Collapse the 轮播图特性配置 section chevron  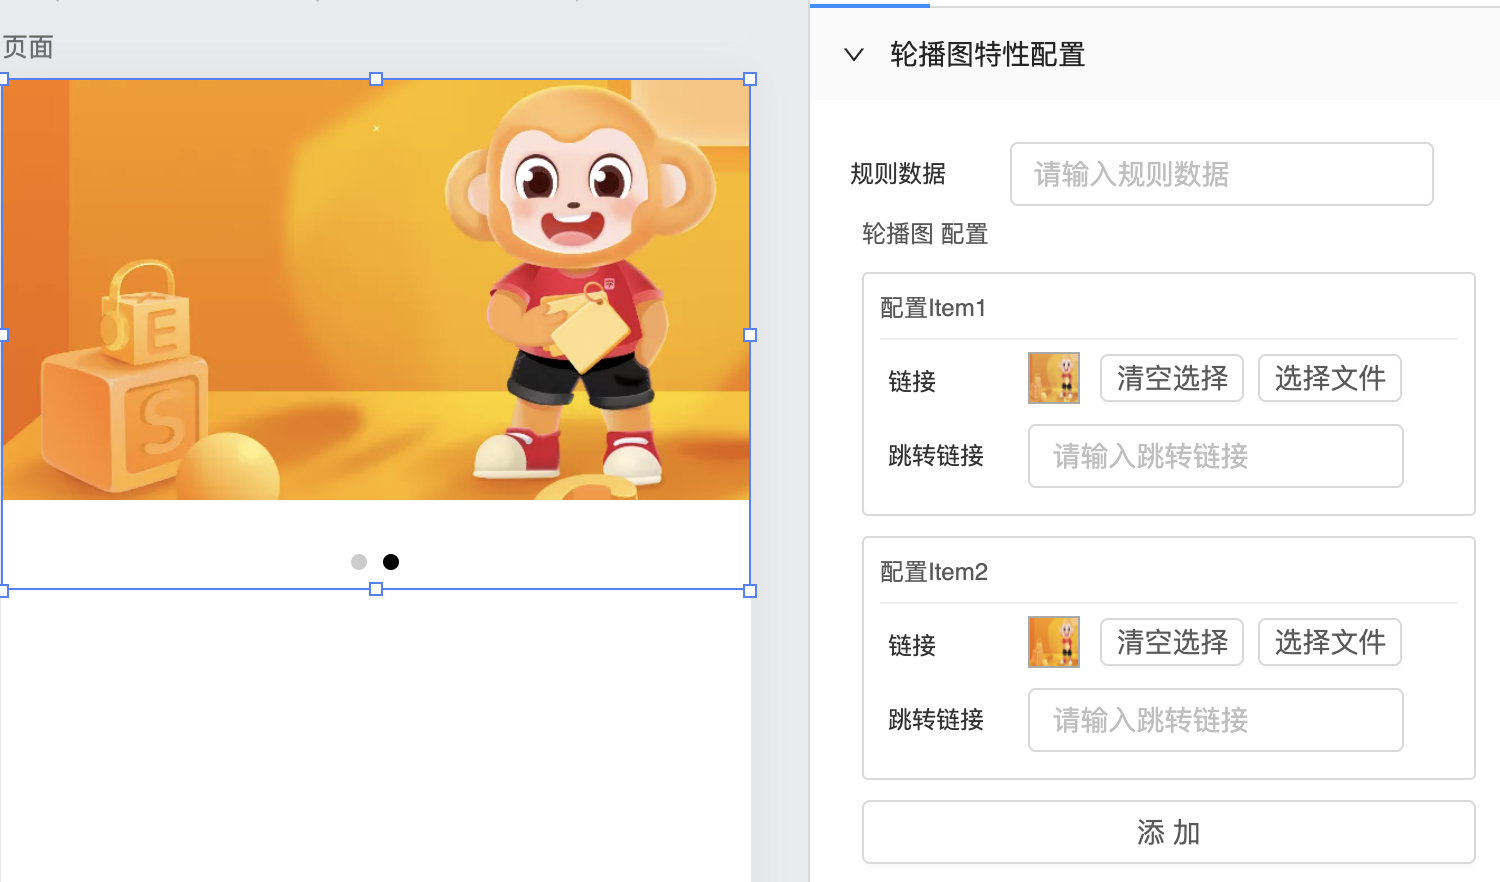click(x=853, y=54)
